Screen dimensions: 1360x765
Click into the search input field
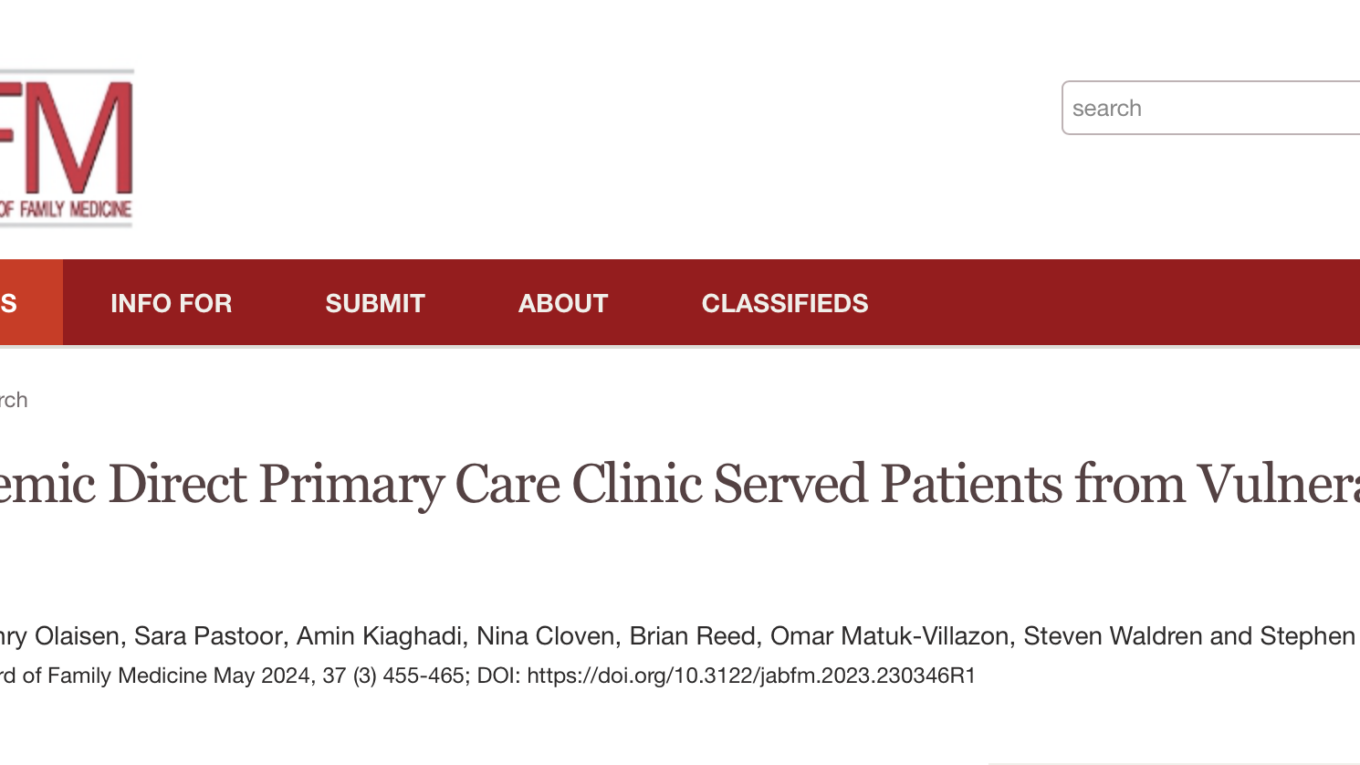(x=1210, y=108)
